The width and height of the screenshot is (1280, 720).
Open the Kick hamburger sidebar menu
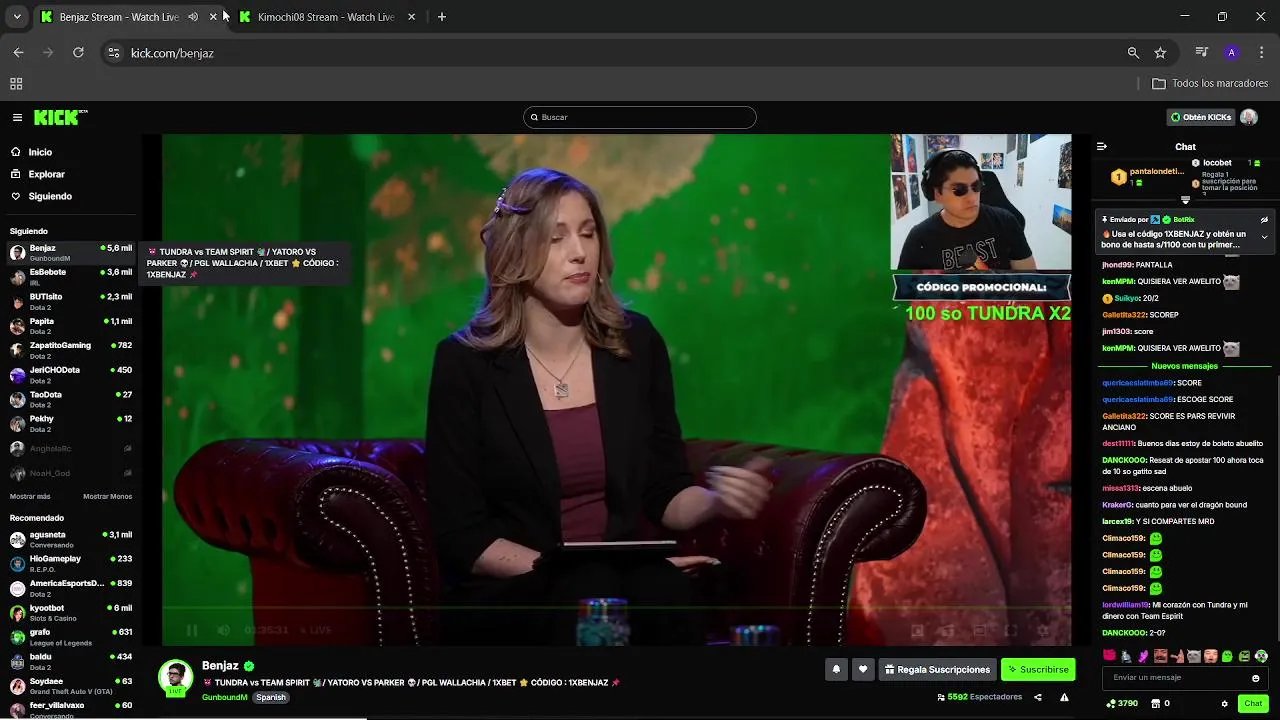[x=17, y=117]
